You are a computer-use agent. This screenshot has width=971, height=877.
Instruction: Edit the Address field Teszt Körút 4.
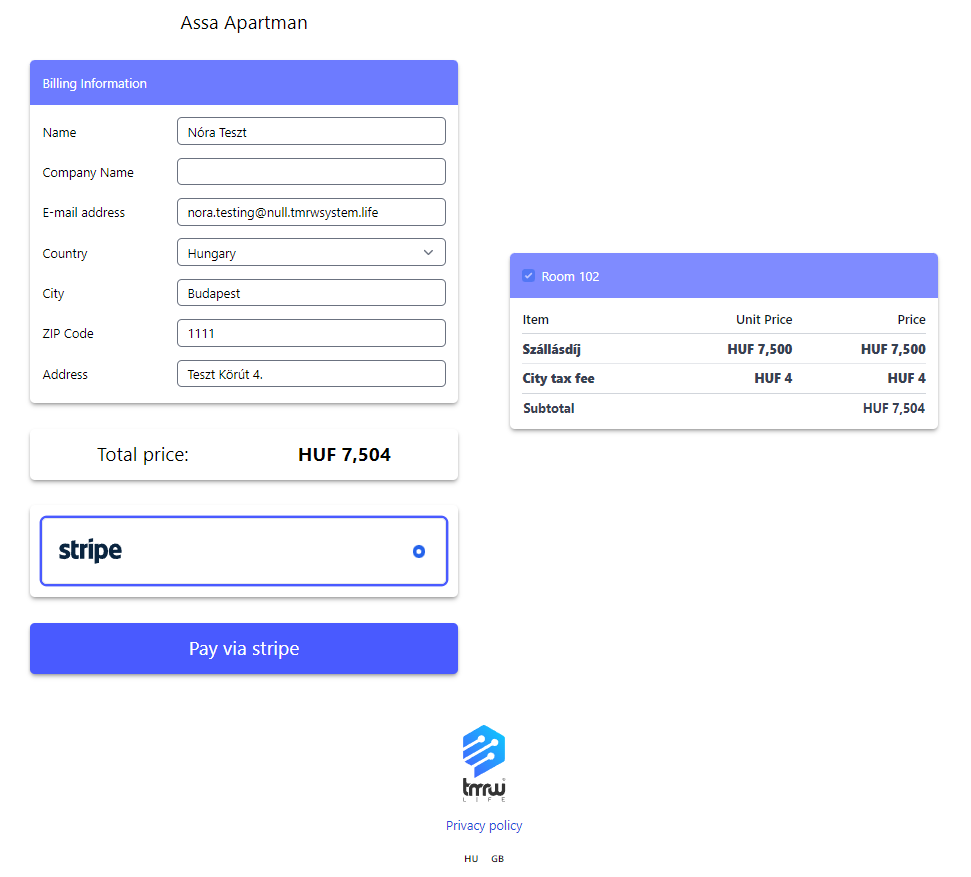click(x=311, y=374)
